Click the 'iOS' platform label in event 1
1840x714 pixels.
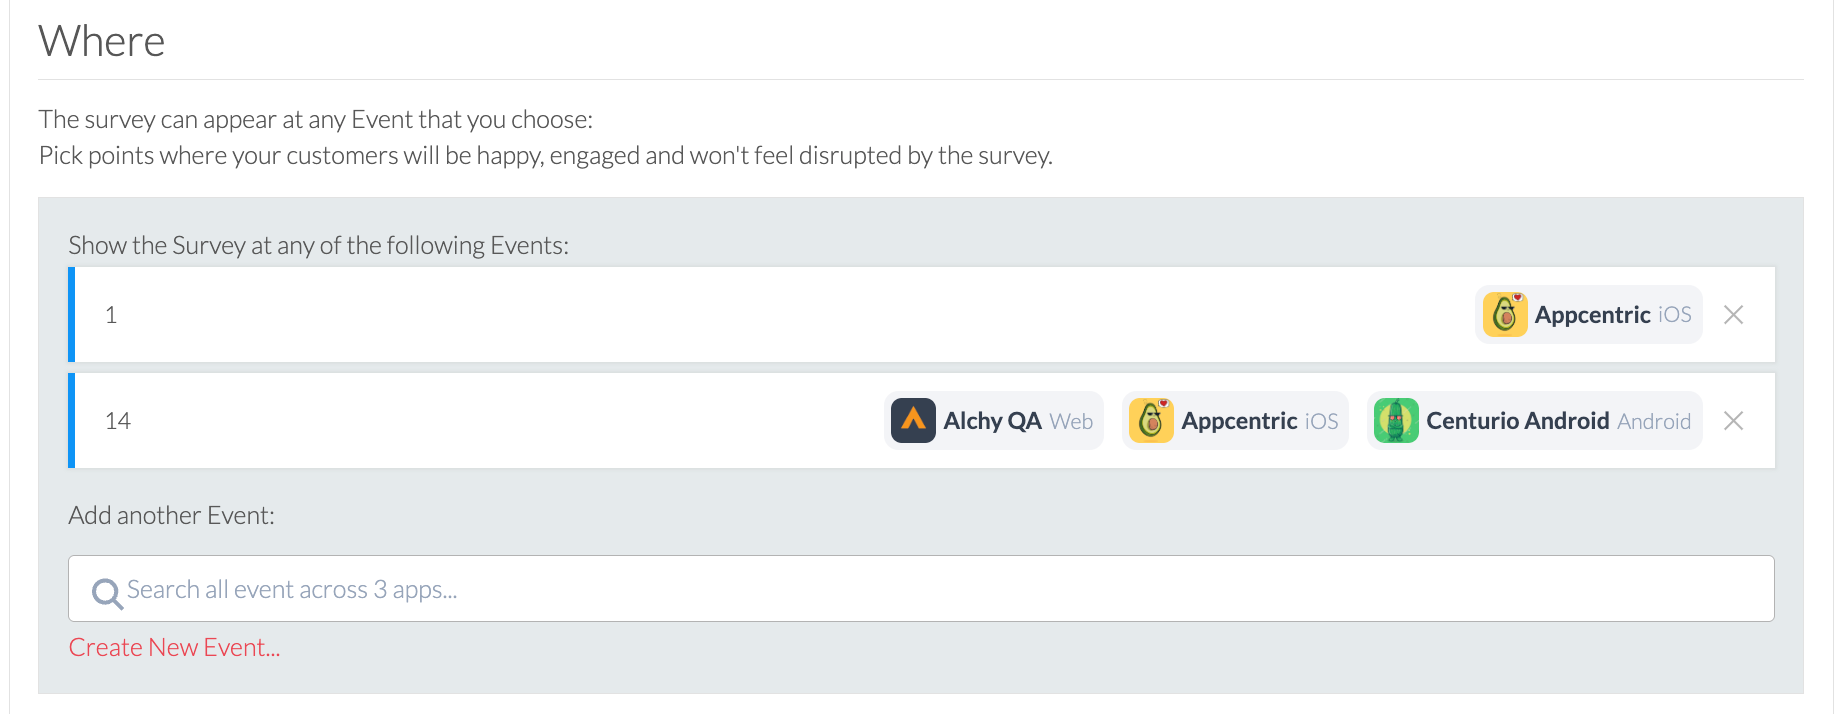(1675, 315)
